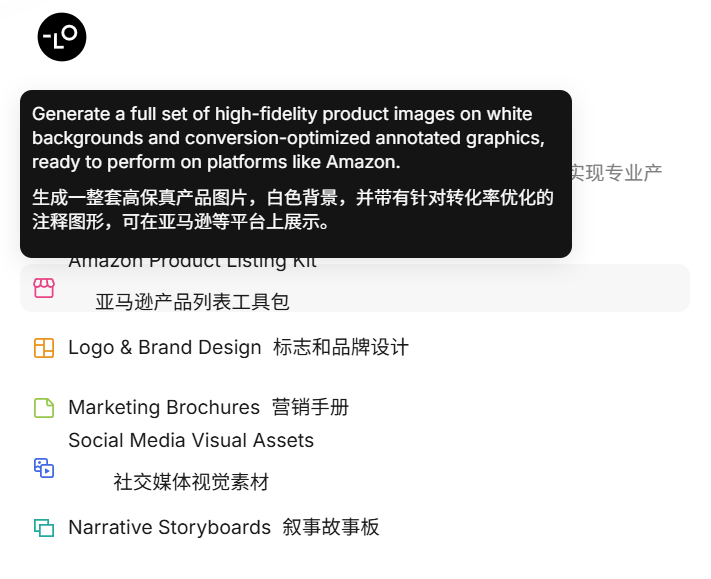Click the 标志和品牌设计 translation text
711x579 pixels.
point(341,348)
